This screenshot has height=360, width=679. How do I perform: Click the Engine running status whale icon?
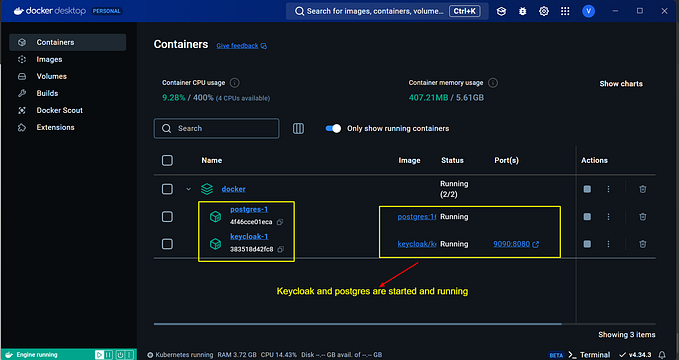9,355
